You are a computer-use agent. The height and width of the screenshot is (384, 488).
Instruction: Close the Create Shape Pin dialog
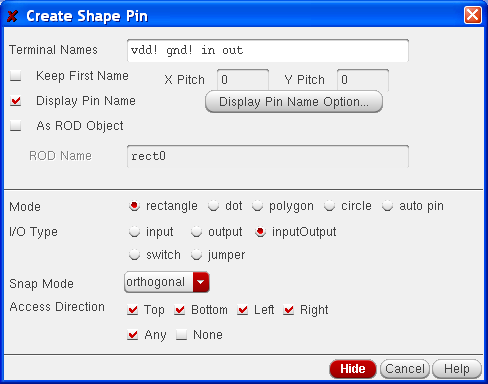pos(473,15)
